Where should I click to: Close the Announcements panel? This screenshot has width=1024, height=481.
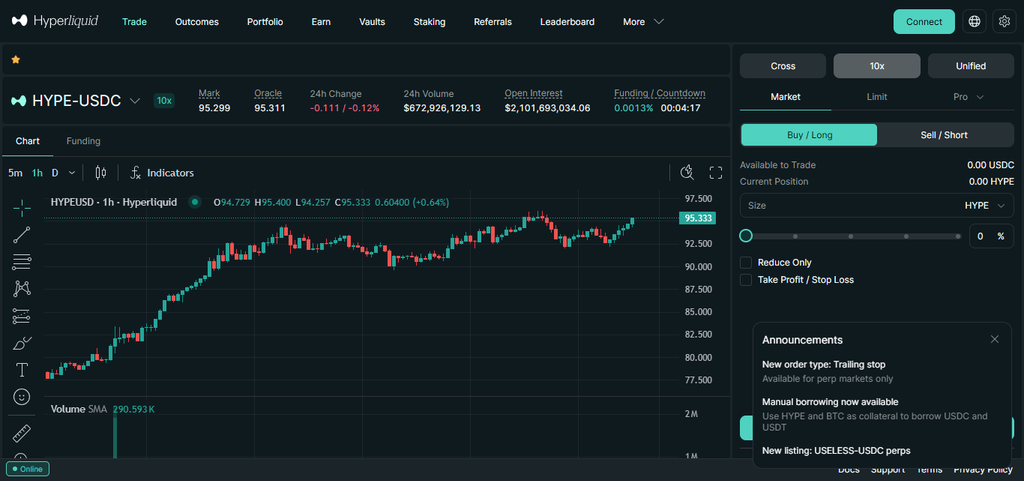pyautogui.click(x=995, y=339)
